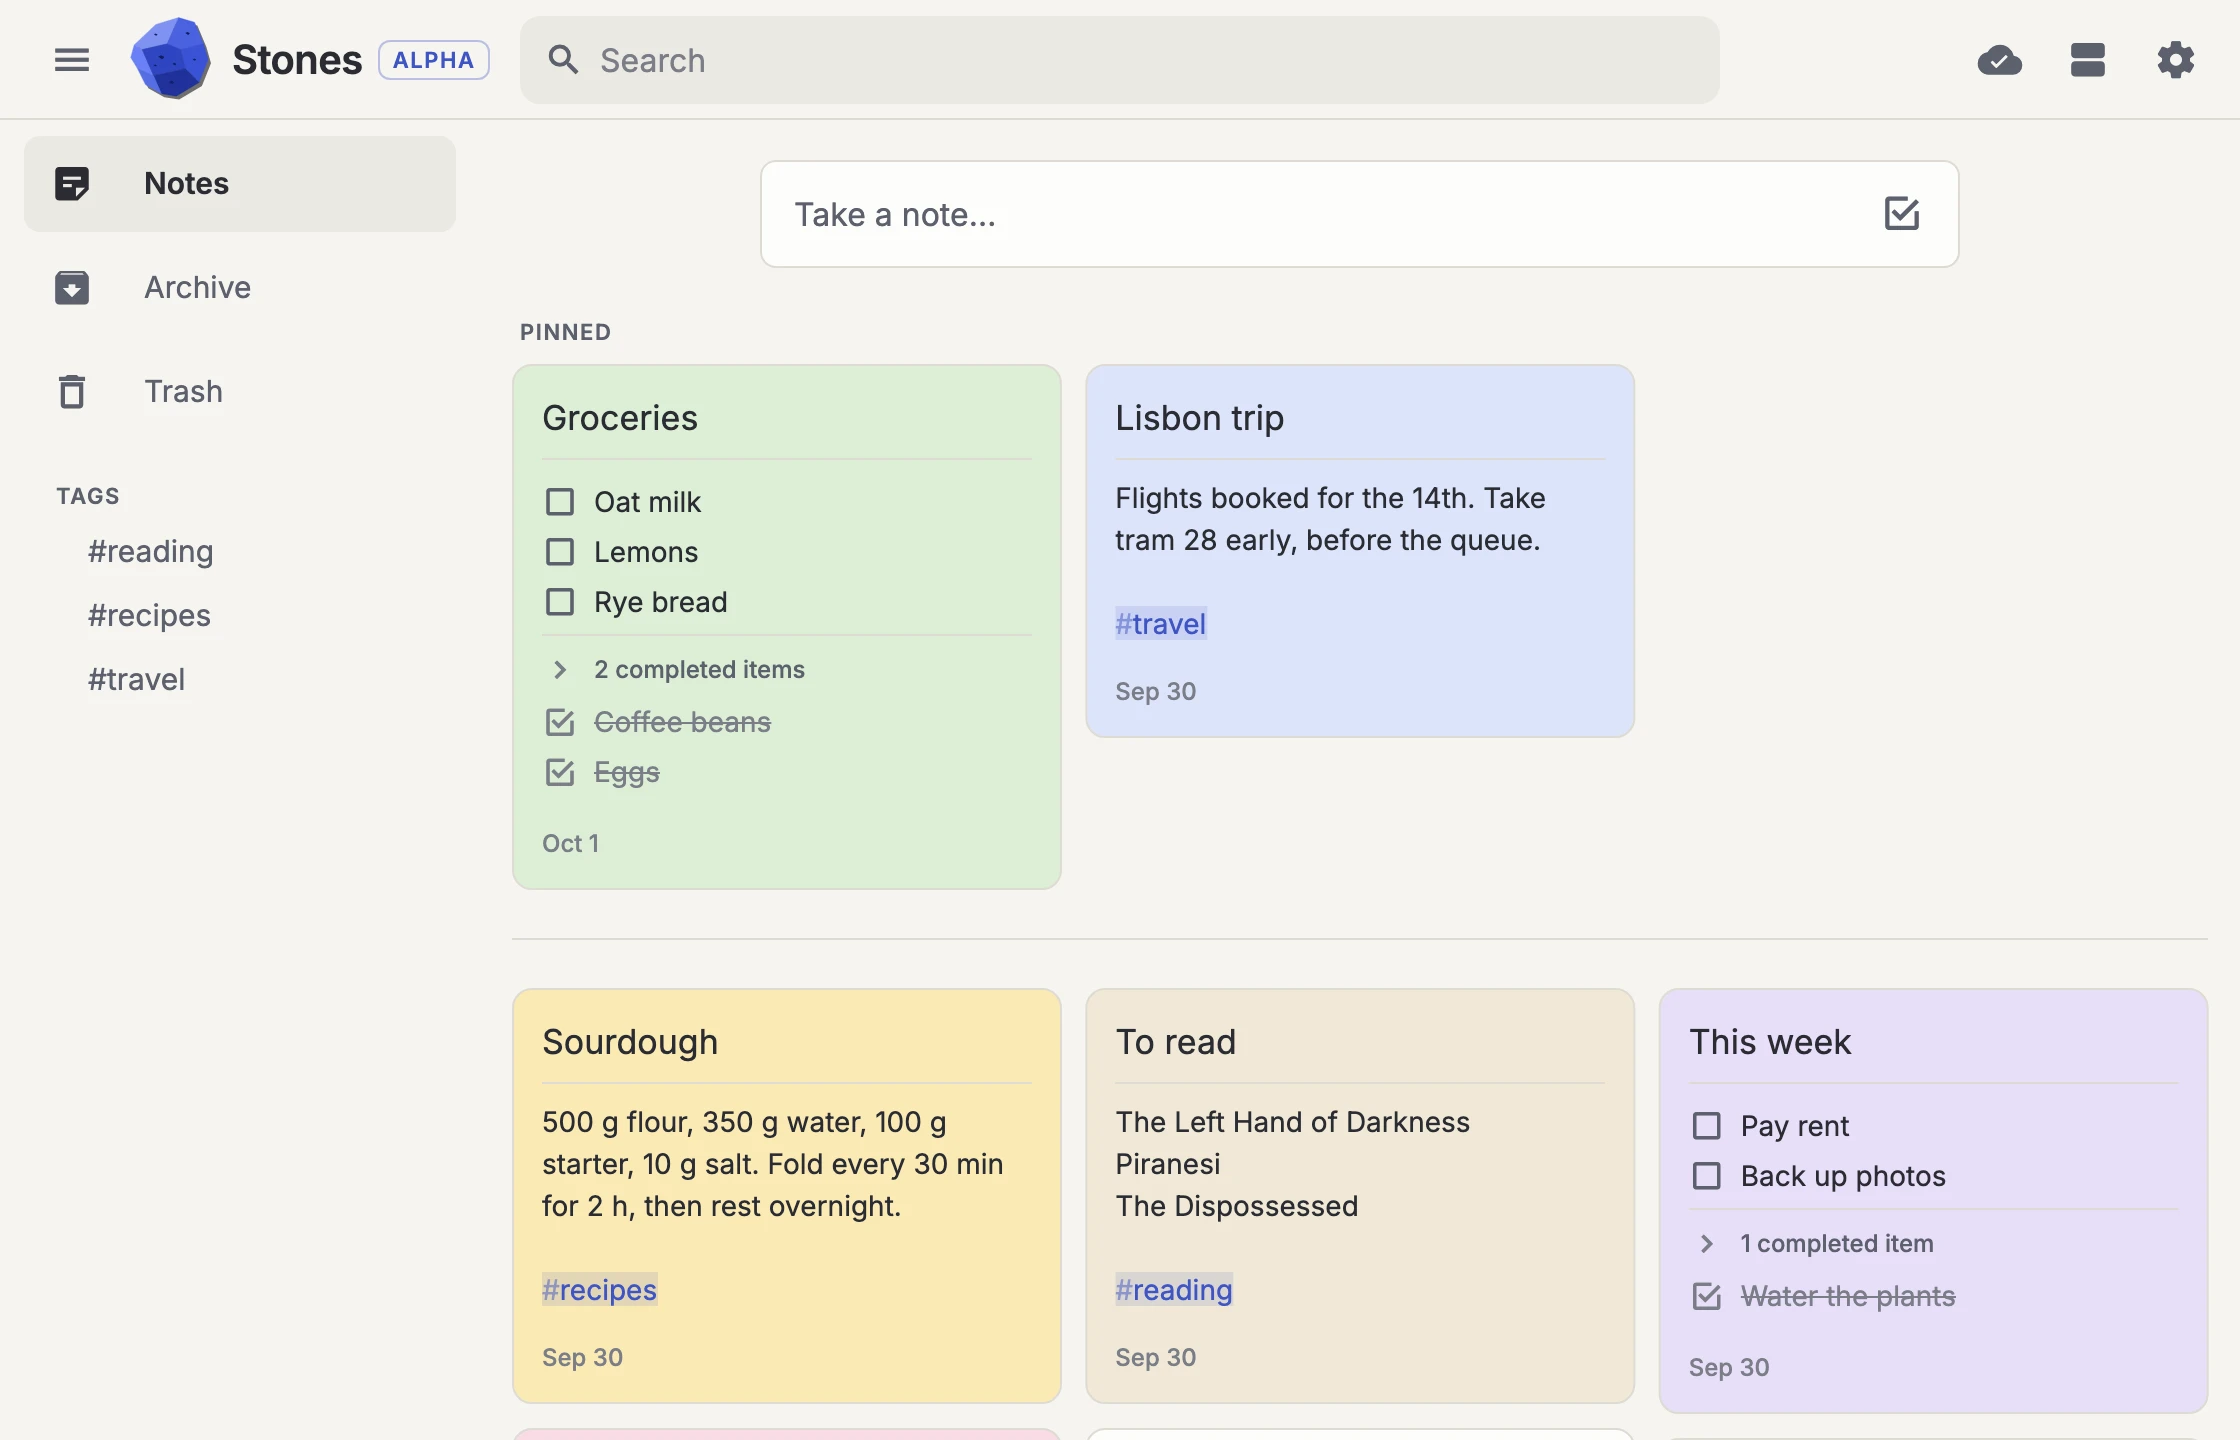
Task: Check the Back up photos item
Action: (x=1707, y=1176)
